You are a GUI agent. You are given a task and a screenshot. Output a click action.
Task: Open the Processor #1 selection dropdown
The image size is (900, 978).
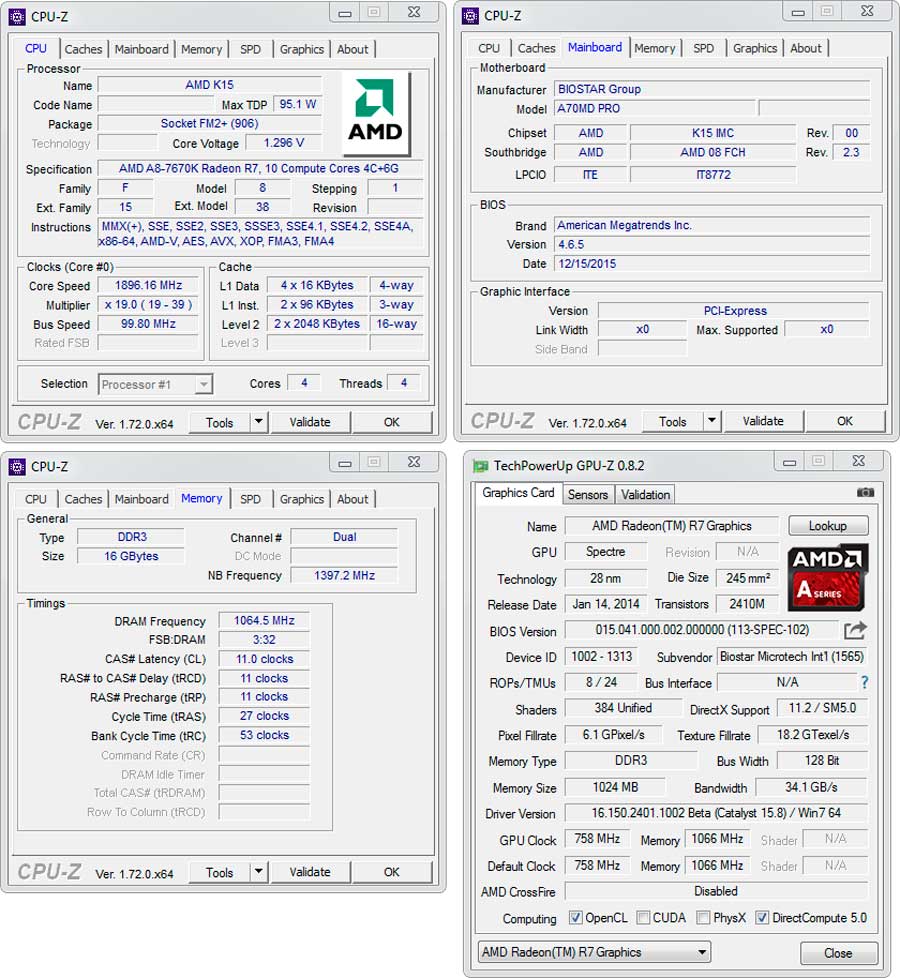pyautogui.click(x=155, y=384)
